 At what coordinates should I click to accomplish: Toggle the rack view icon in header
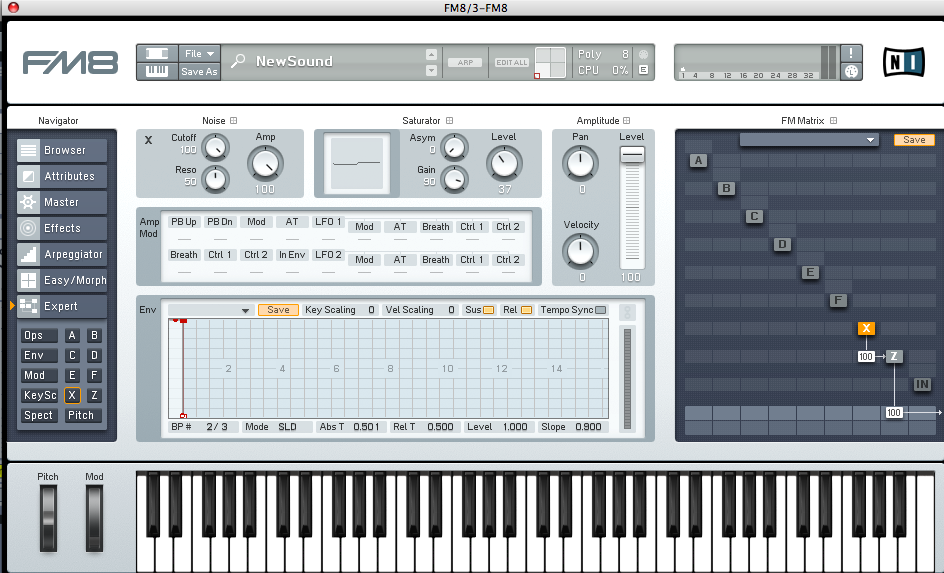click(157, 53)
